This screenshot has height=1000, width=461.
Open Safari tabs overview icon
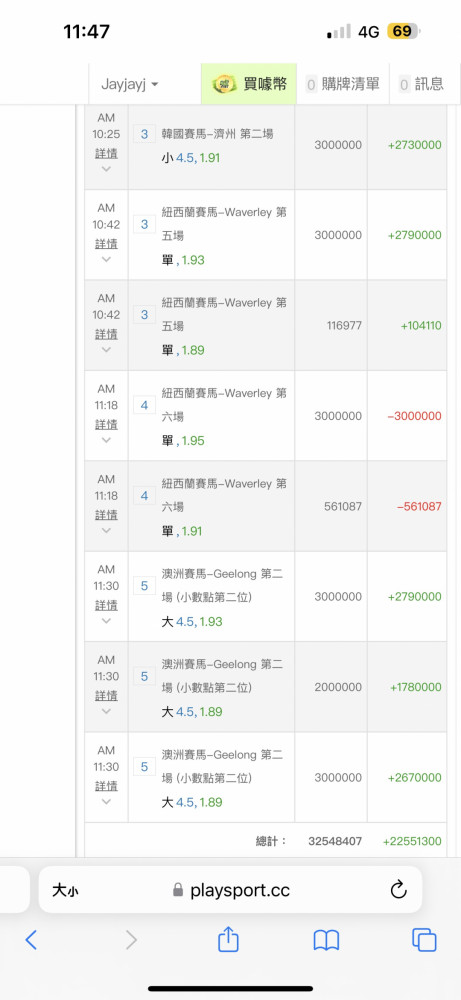point(424,939)
